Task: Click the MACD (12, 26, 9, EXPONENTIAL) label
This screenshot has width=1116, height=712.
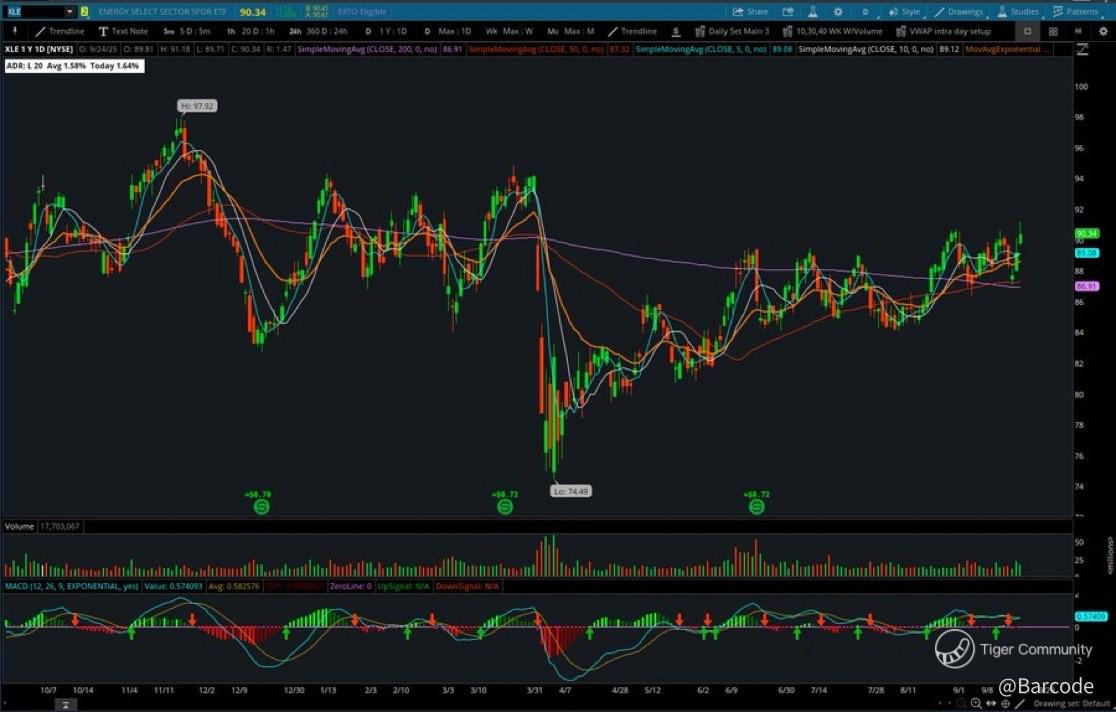Action: [x=71, y=587]
